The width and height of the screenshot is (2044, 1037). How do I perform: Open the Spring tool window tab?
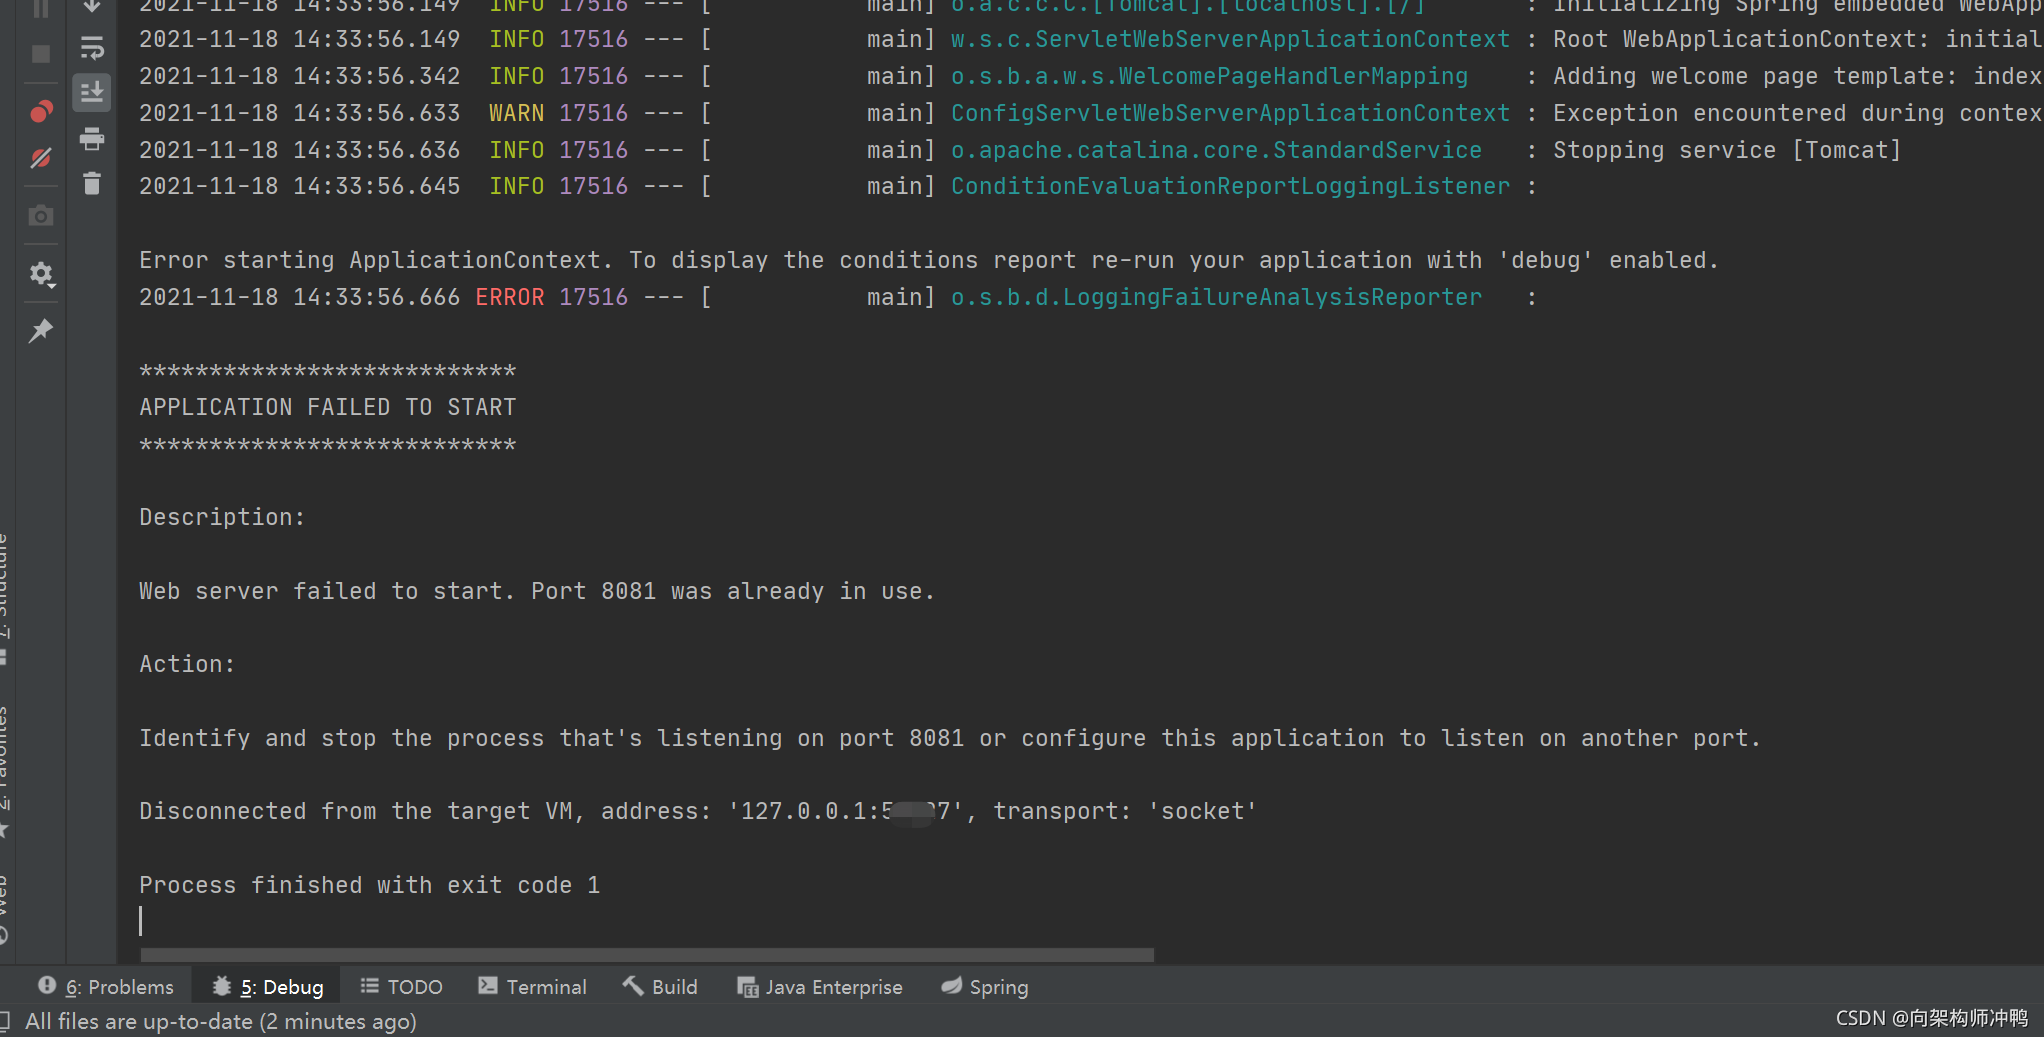(x=985, y=987)
